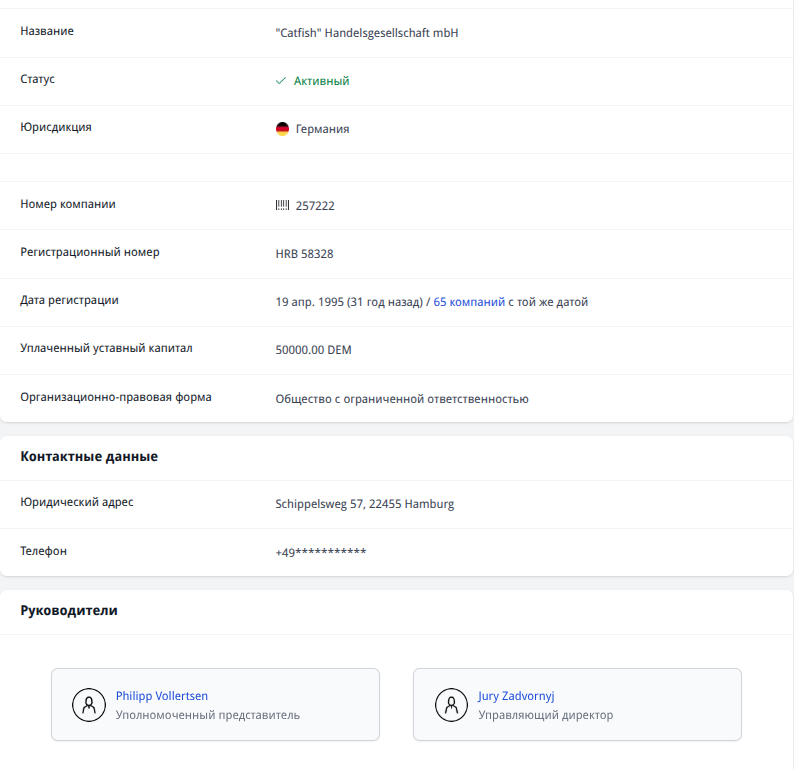Click the German flag icon
Image resolution: width=794 pixels, height=769 pixels.
(x=282, y=129)
